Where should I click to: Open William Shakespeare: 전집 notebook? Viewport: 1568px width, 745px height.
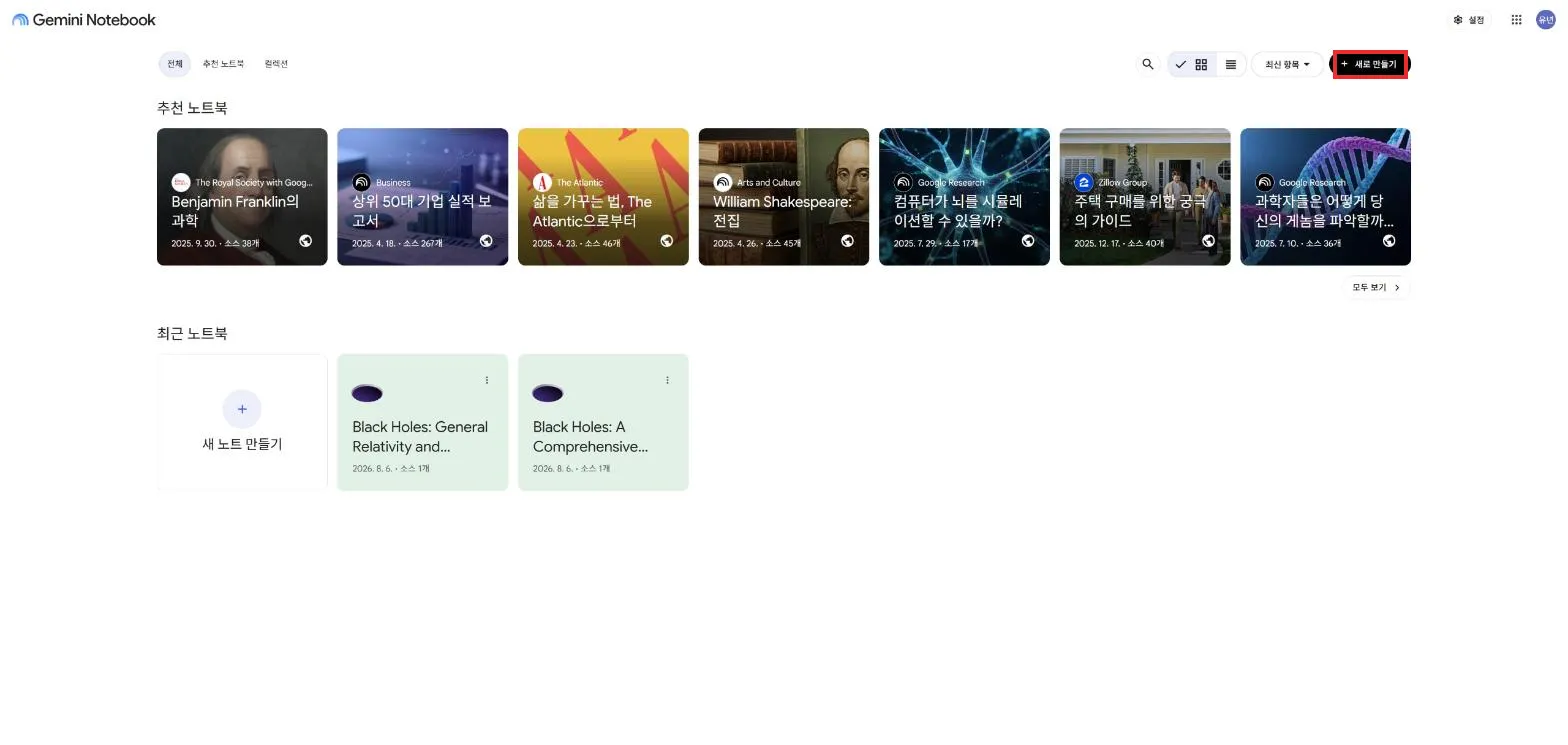[784, 197]
